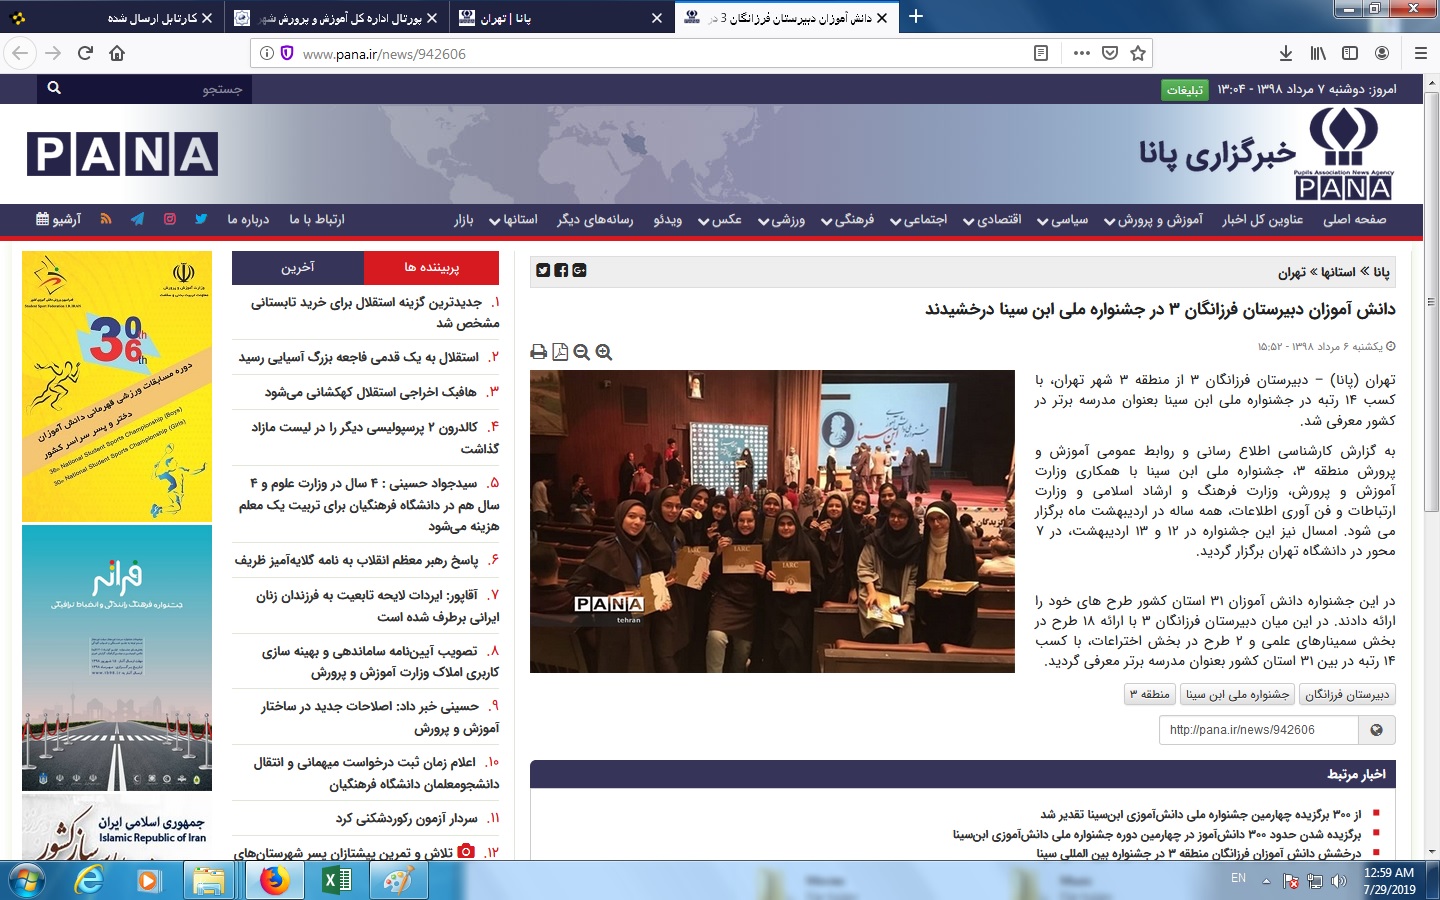Image resolution: width=1440 pixels, height=900 pixels.
Task: Open new browser tab with plus button
Action: click(916, 16)
